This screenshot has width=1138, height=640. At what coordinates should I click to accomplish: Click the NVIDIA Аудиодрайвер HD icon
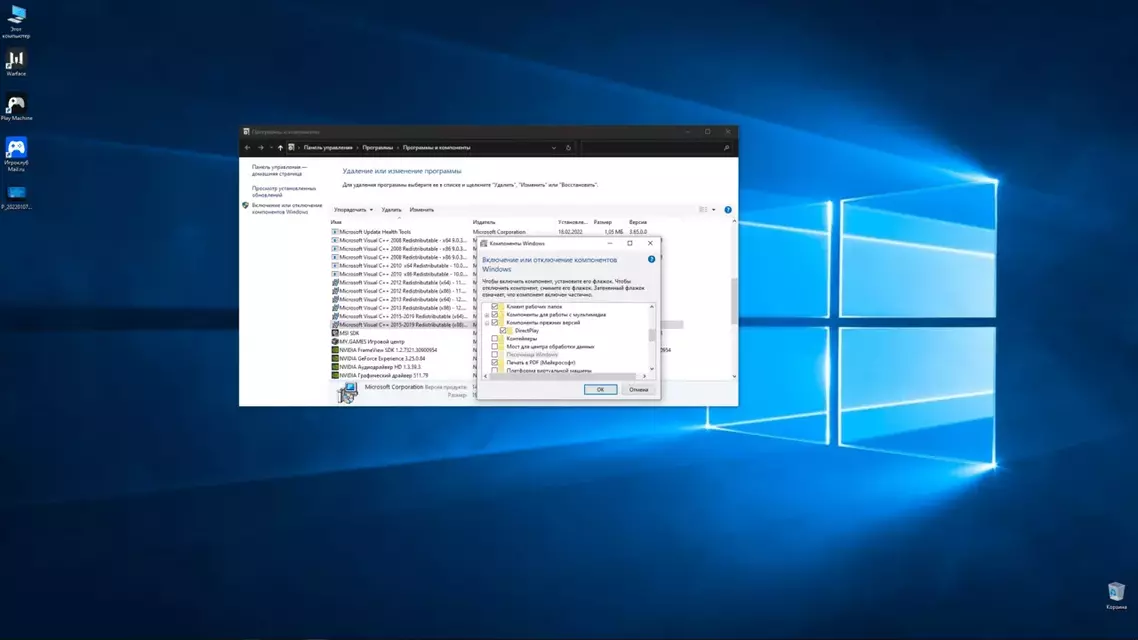tap(335, 367)
